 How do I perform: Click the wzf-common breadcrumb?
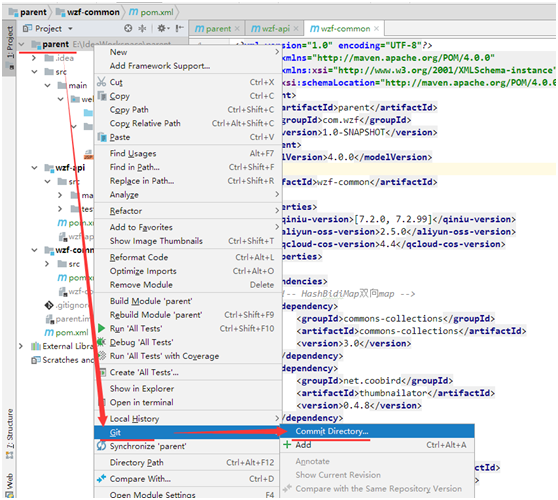pos(88,12)
